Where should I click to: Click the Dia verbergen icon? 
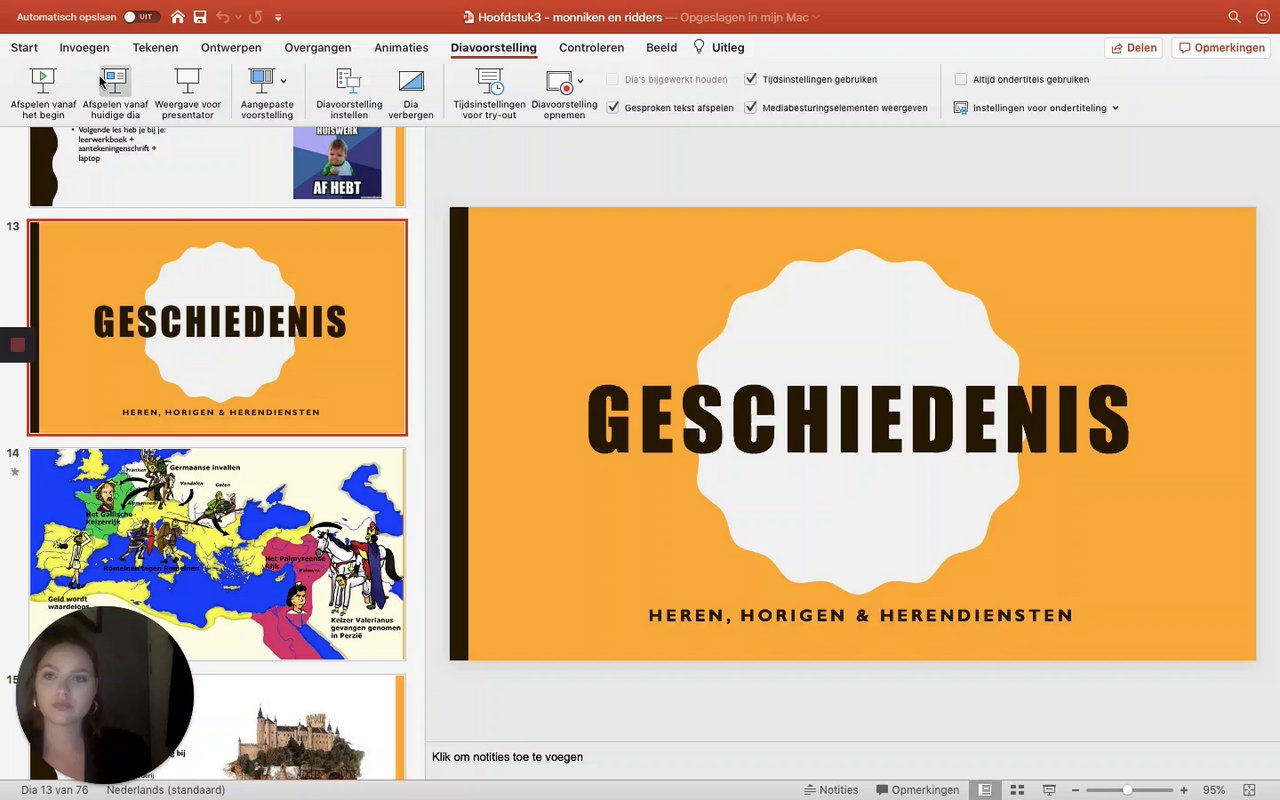click(411, 81)
